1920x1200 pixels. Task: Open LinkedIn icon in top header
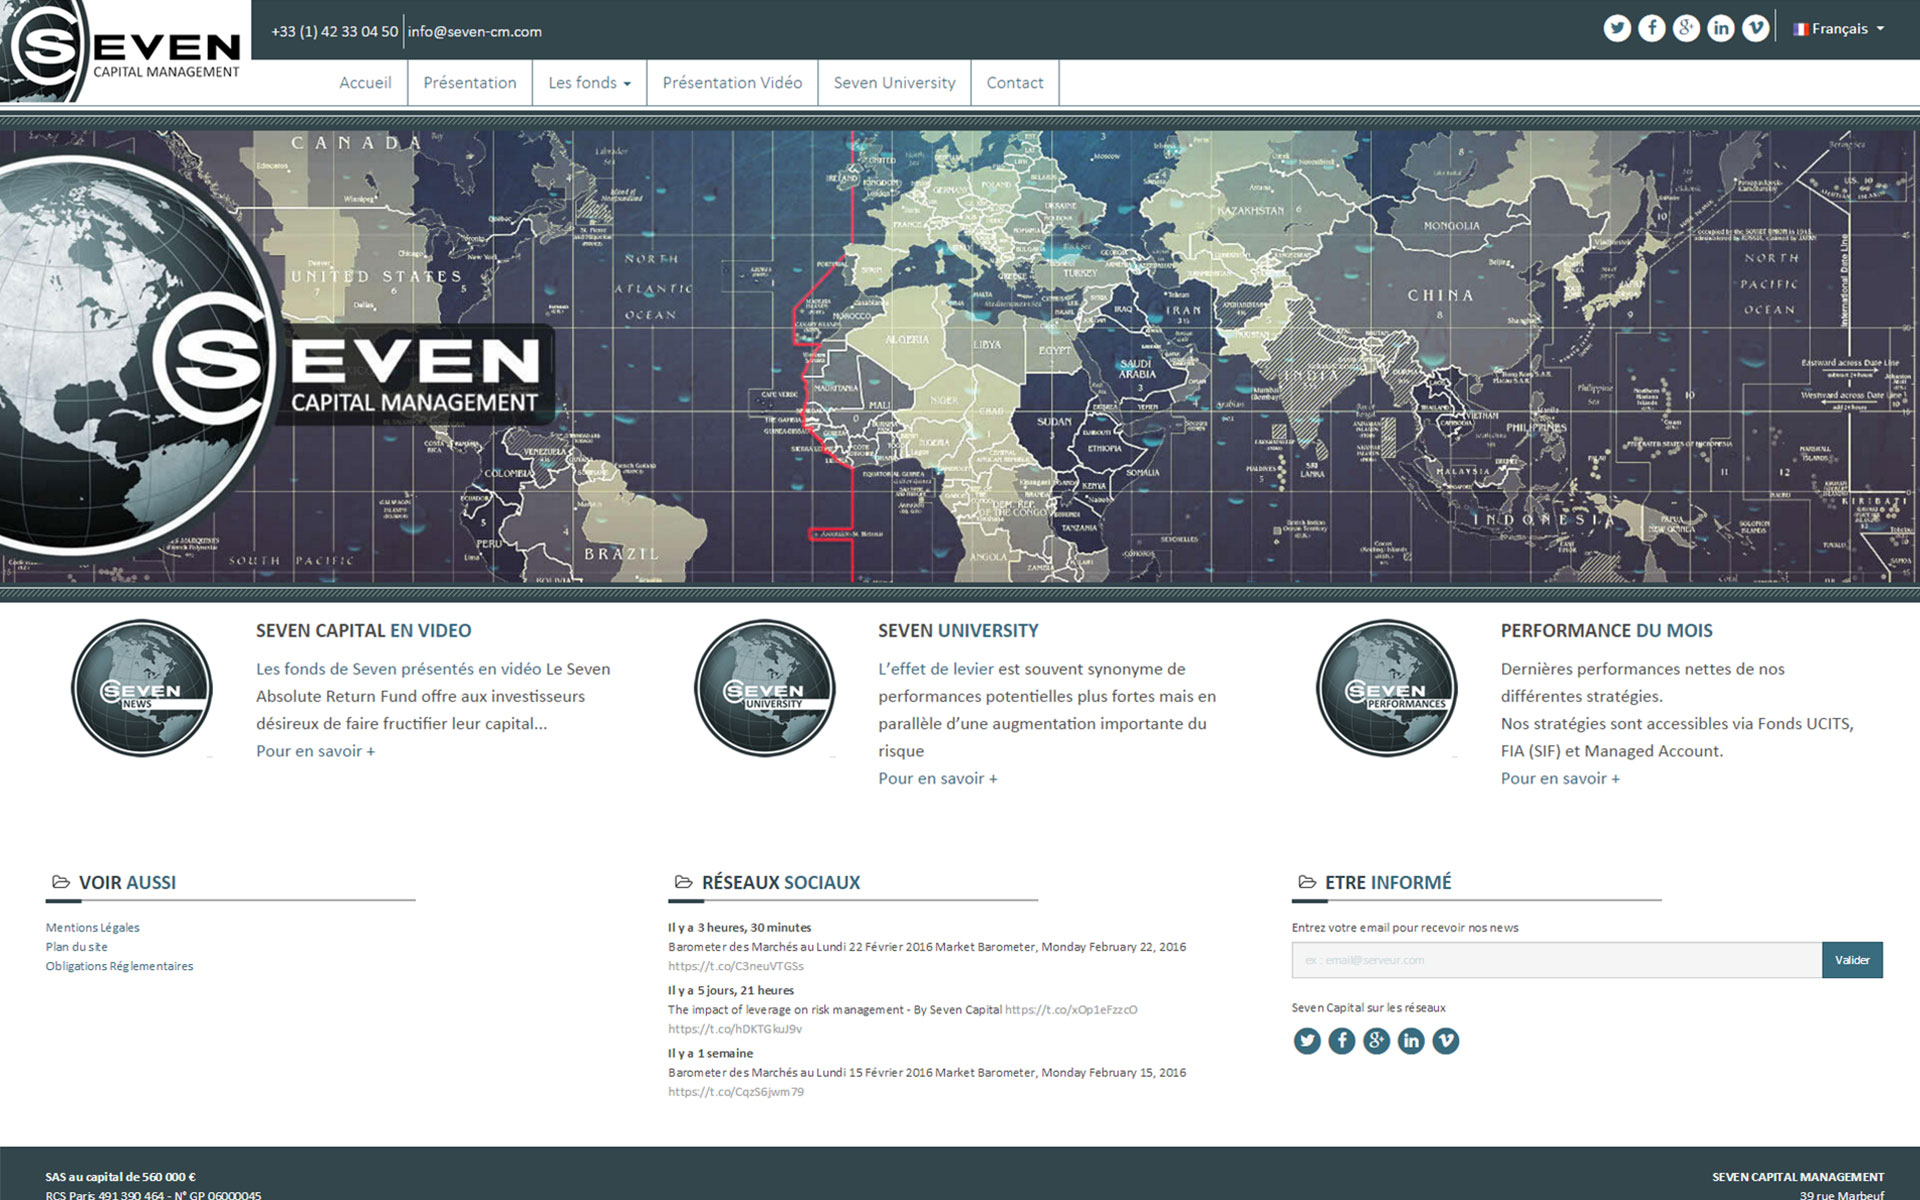[1721, 28]
